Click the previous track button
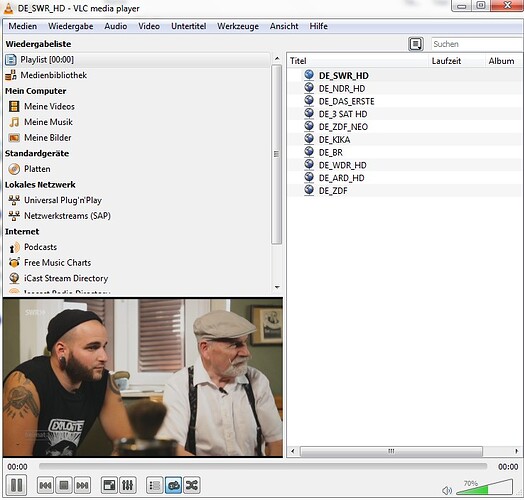Viewport: 524px width, 500px height. pos(45,485)
